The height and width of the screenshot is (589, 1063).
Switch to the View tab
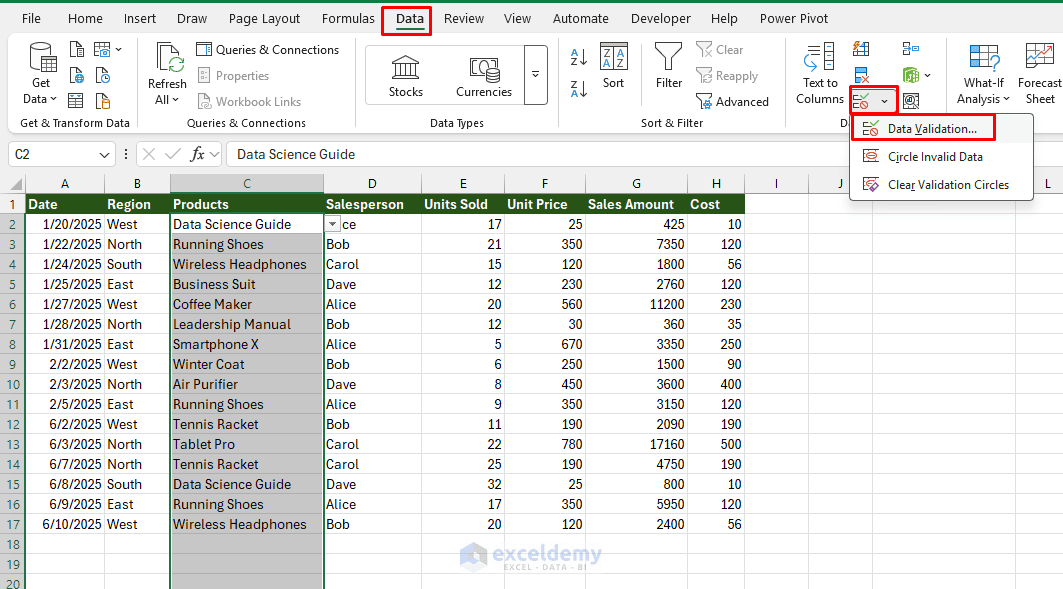coord(517,19)
